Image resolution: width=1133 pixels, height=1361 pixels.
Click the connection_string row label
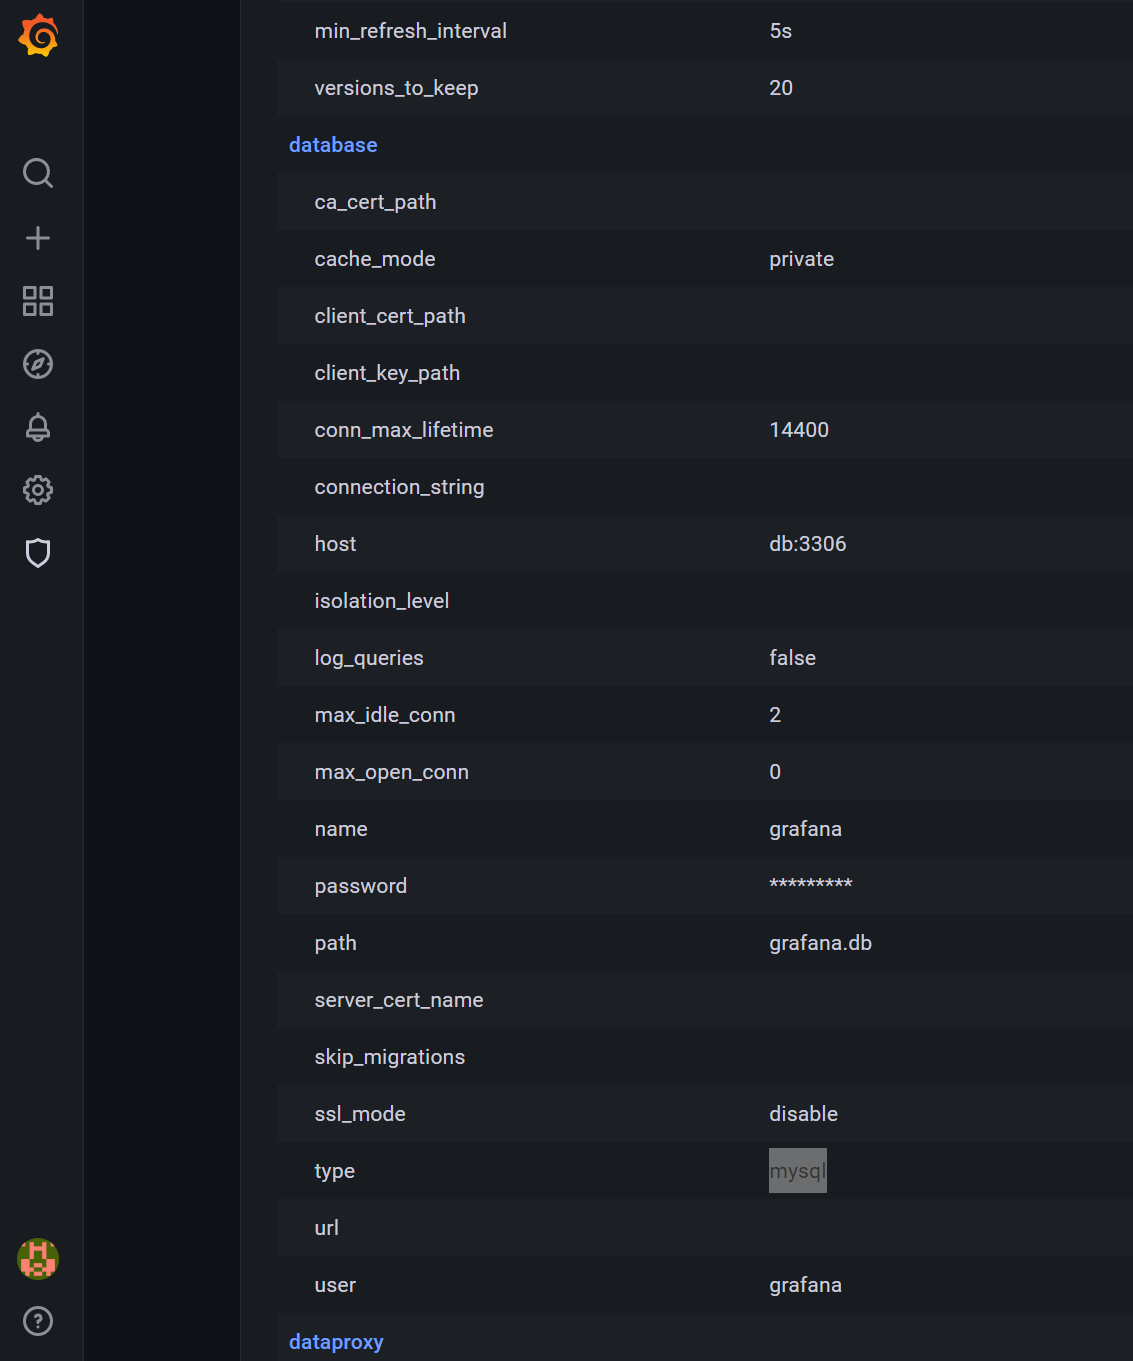click(x=400, y=487)
